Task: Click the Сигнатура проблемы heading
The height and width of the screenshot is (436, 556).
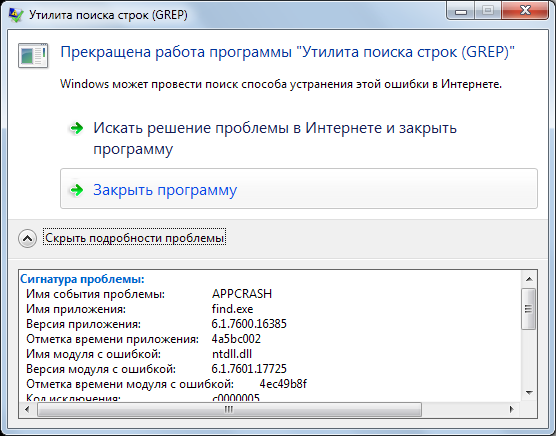Action: point(82,279)
